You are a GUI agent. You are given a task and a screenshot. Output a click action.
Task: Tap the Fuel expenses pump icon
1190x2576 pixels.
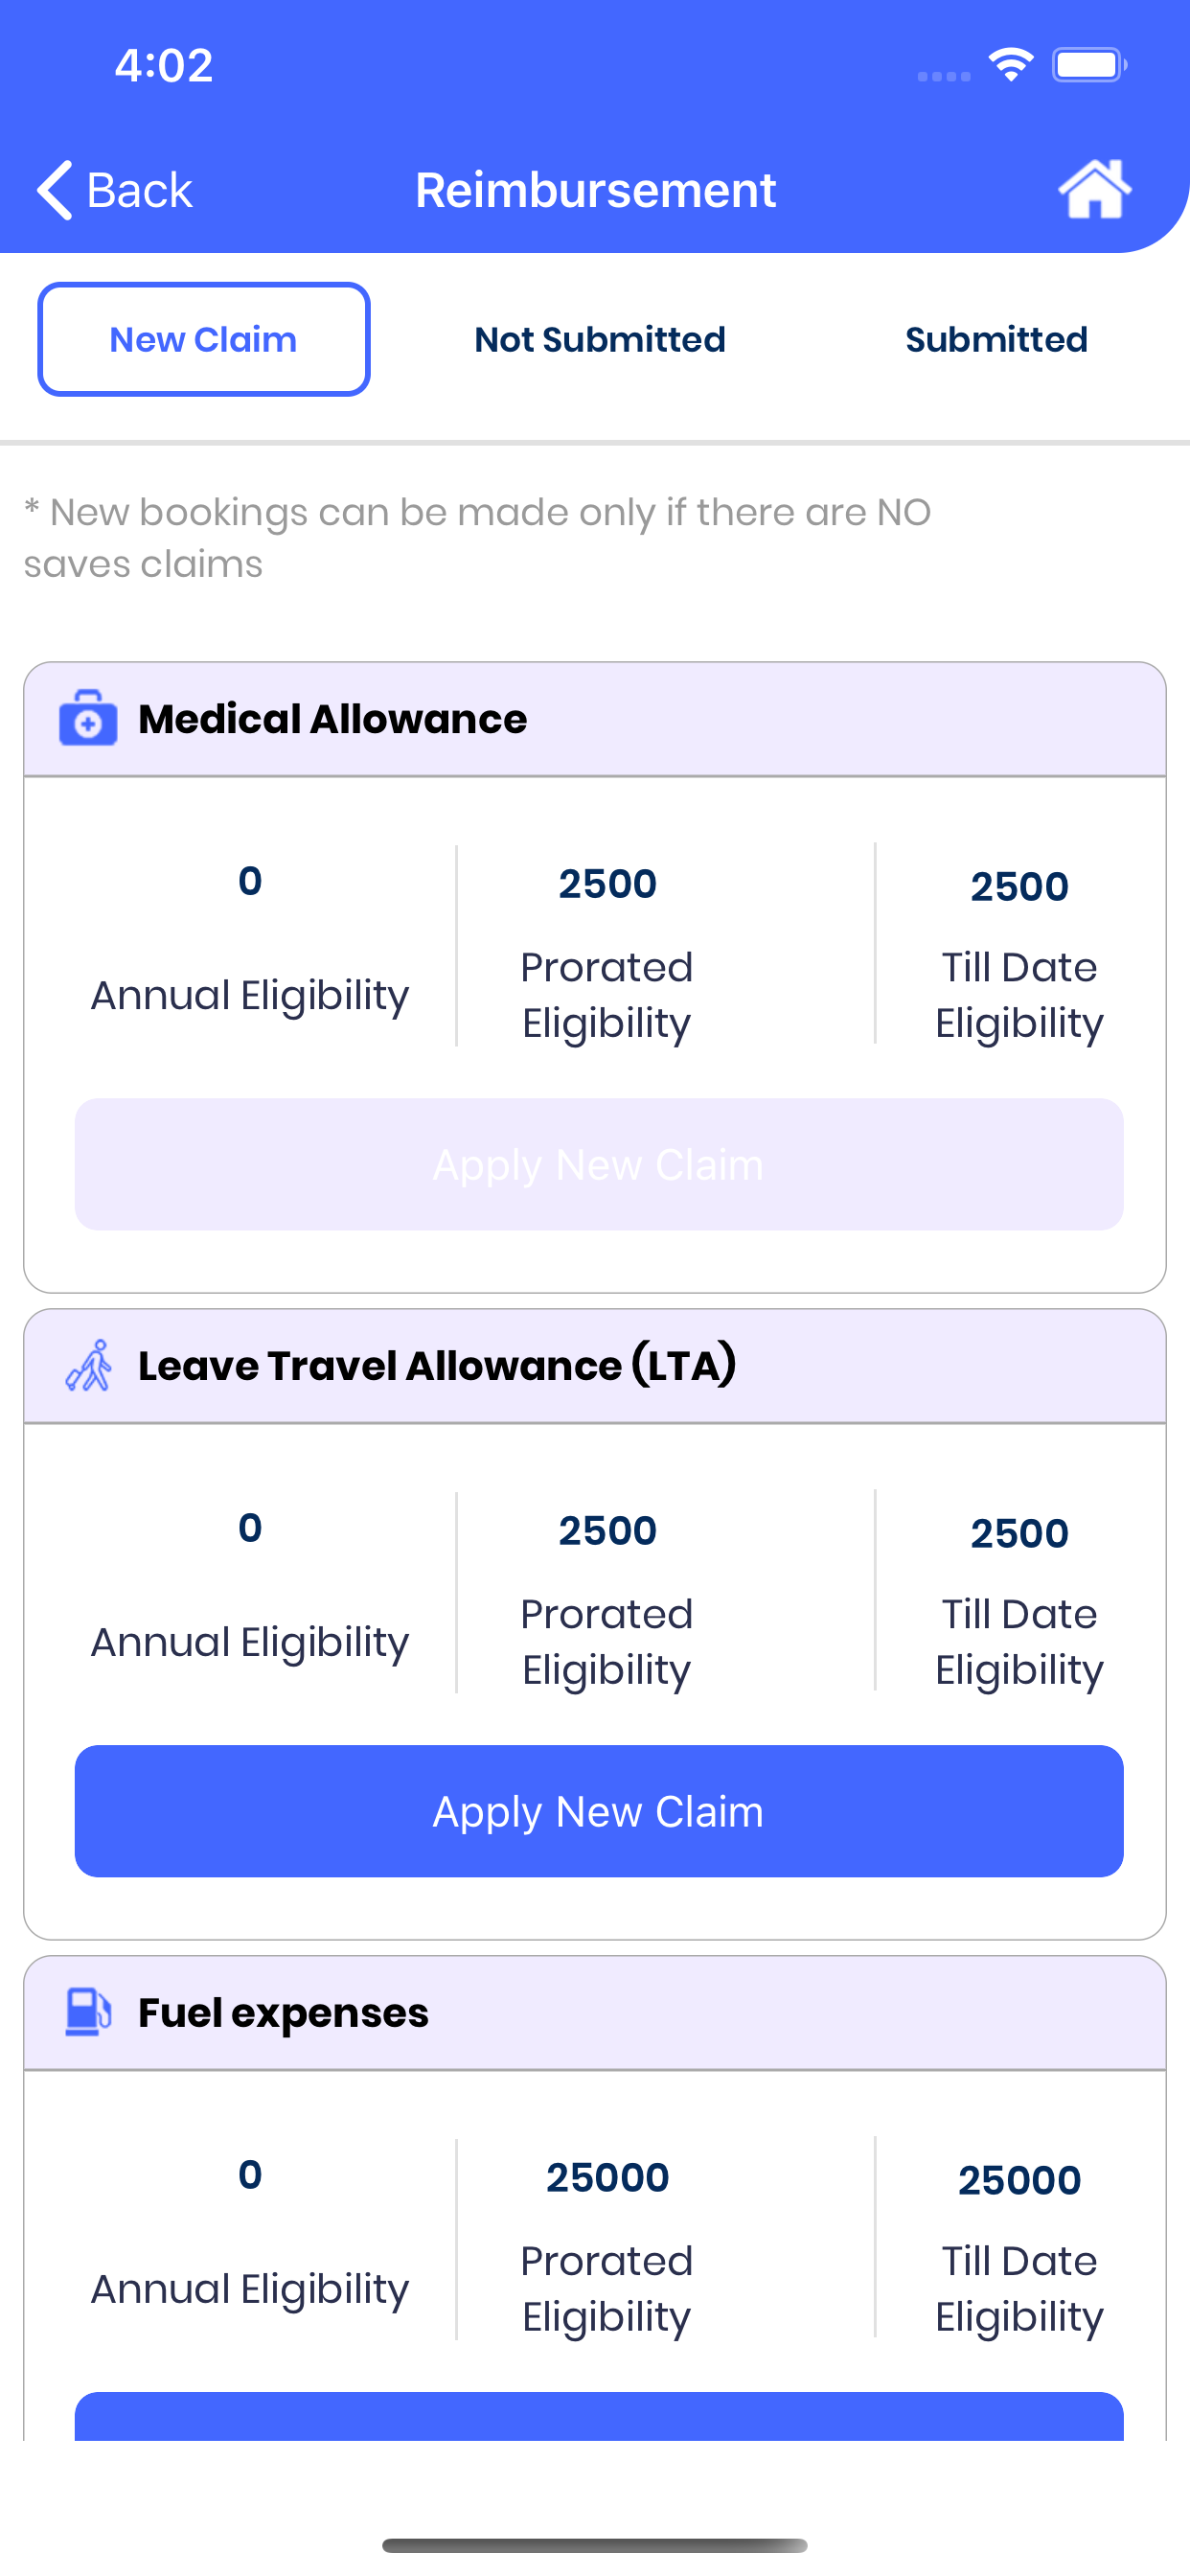coord(88,2012)
